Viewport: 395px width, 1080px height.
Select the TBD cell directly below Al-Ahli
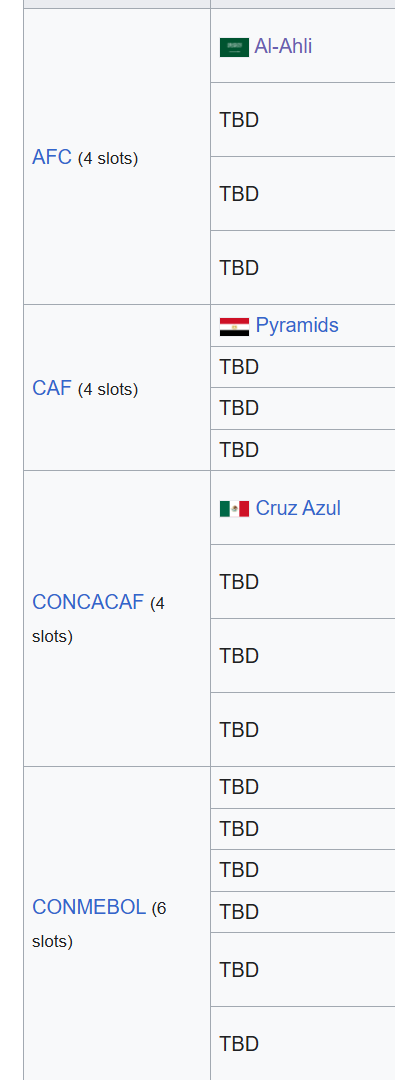click(x=303, y=120)
